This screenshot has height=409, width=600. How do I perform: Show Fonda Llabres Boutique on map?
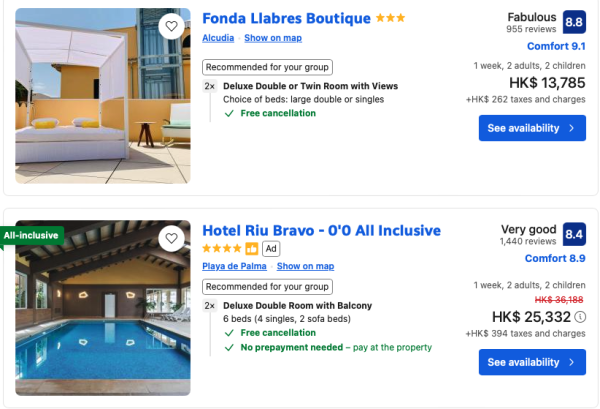tap(273, 38)
